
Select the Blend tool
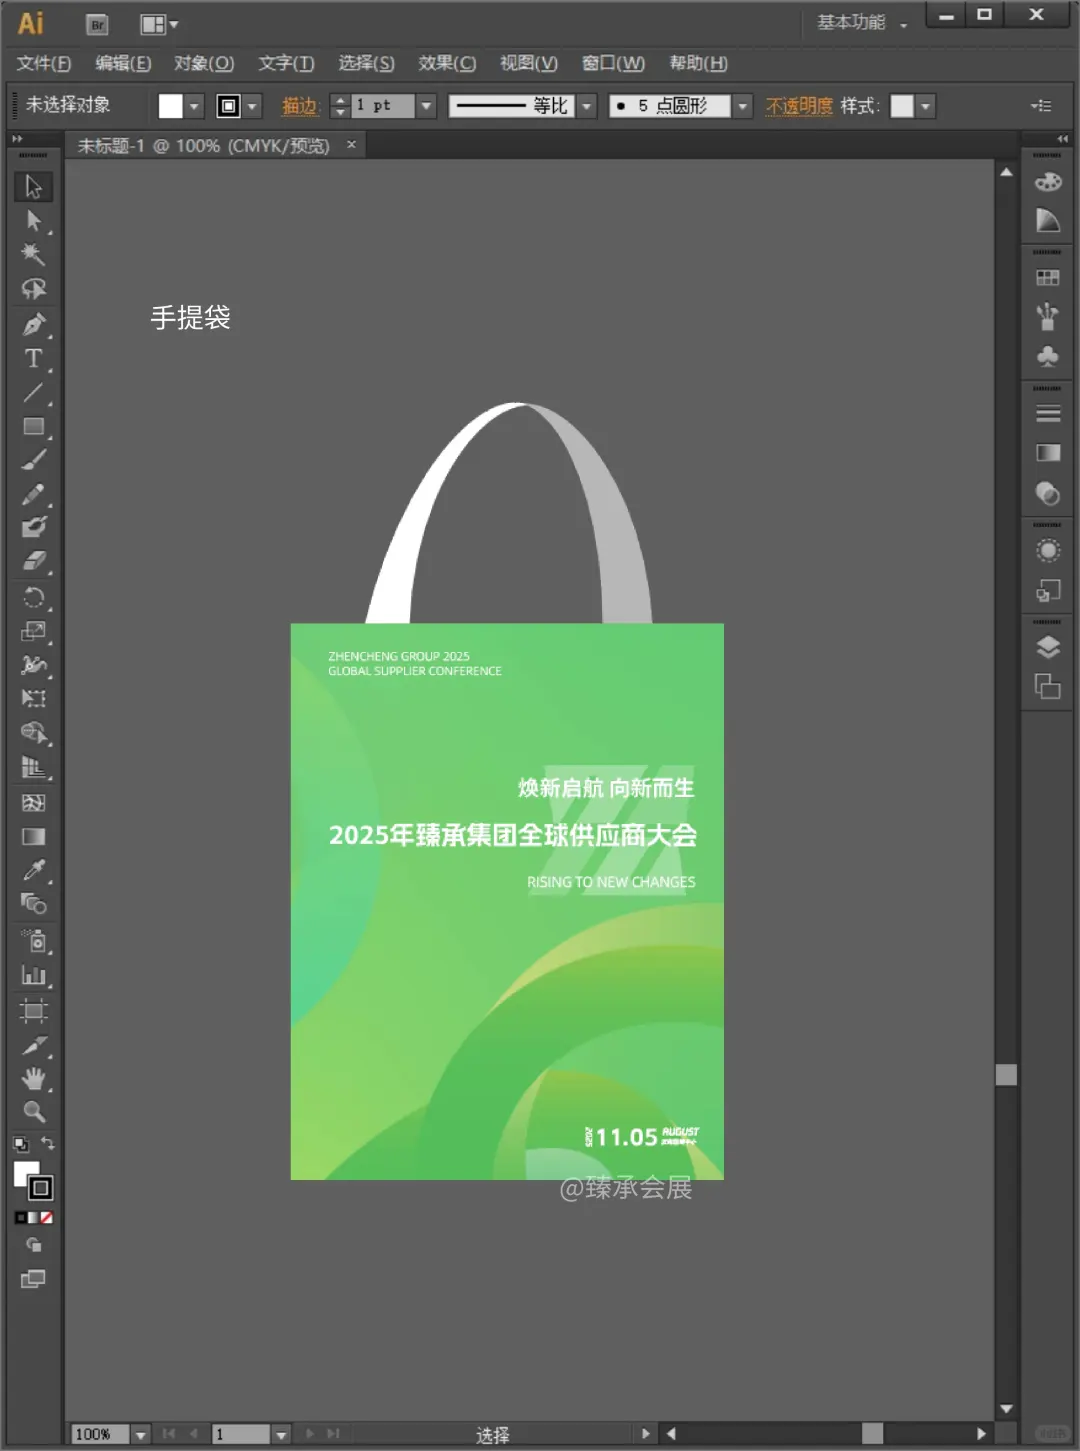pos(33,905)
